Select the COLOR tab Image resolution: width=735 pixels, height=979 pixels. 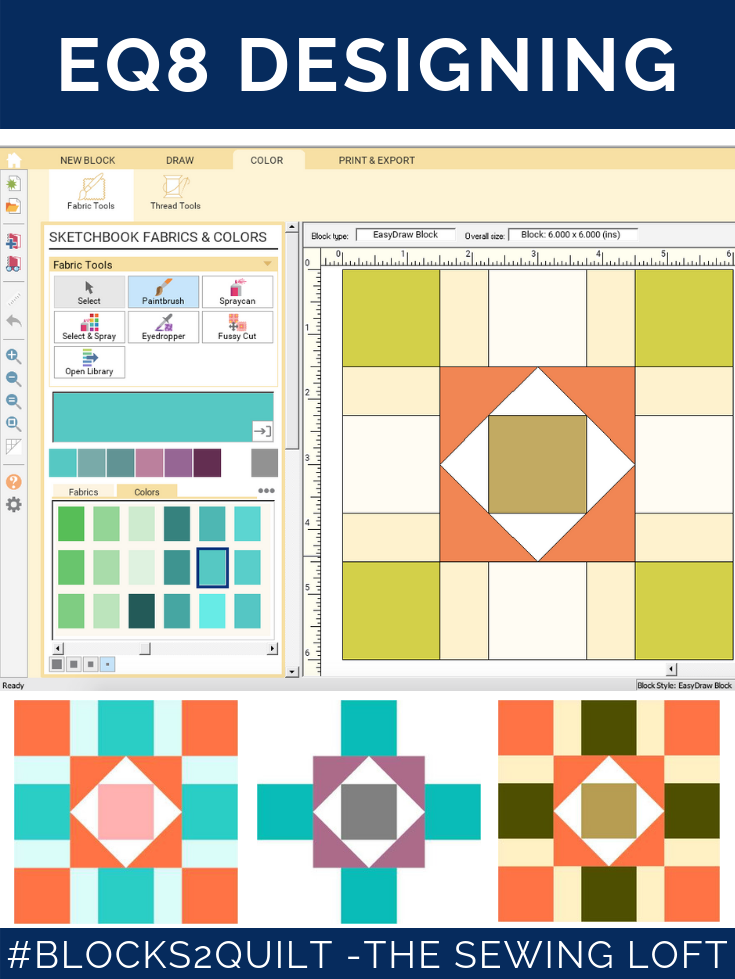(267, 160)
